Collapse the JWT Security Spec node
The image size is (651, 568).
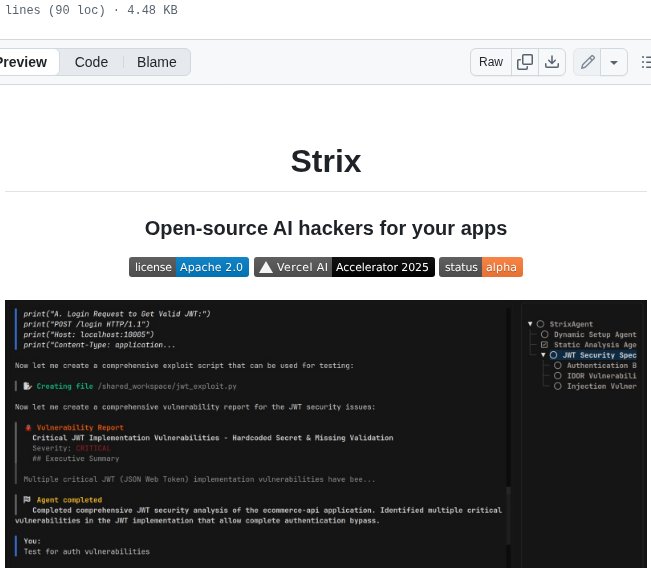coord(543,355)
